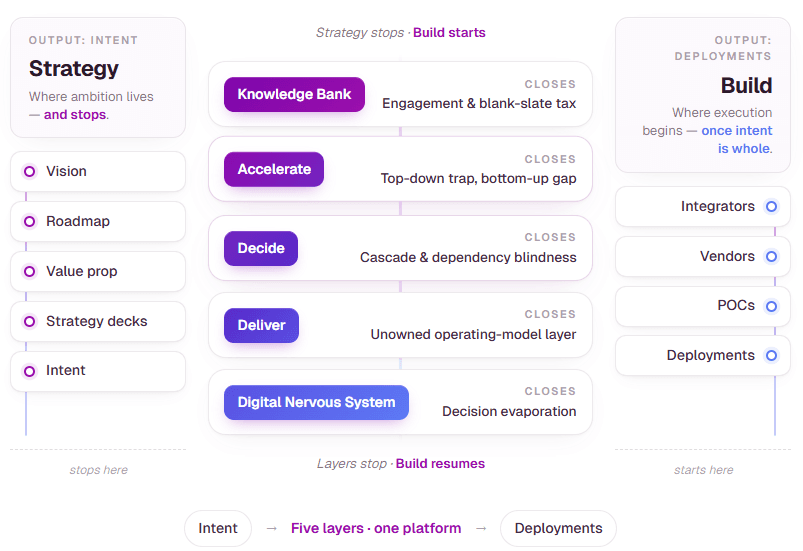Click the "Build resumes" link text
The height and width of the screenshot is (551, 803).
click(440, 464)
